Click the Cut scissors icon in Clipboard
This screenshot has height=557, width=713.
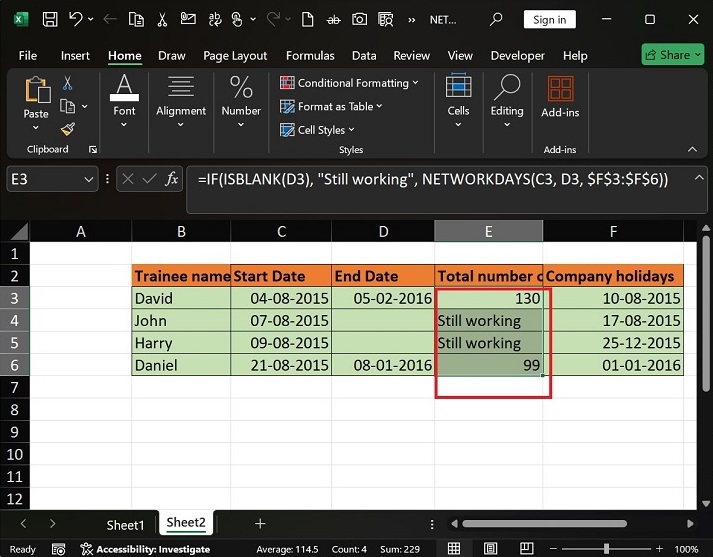click(68, 84)
